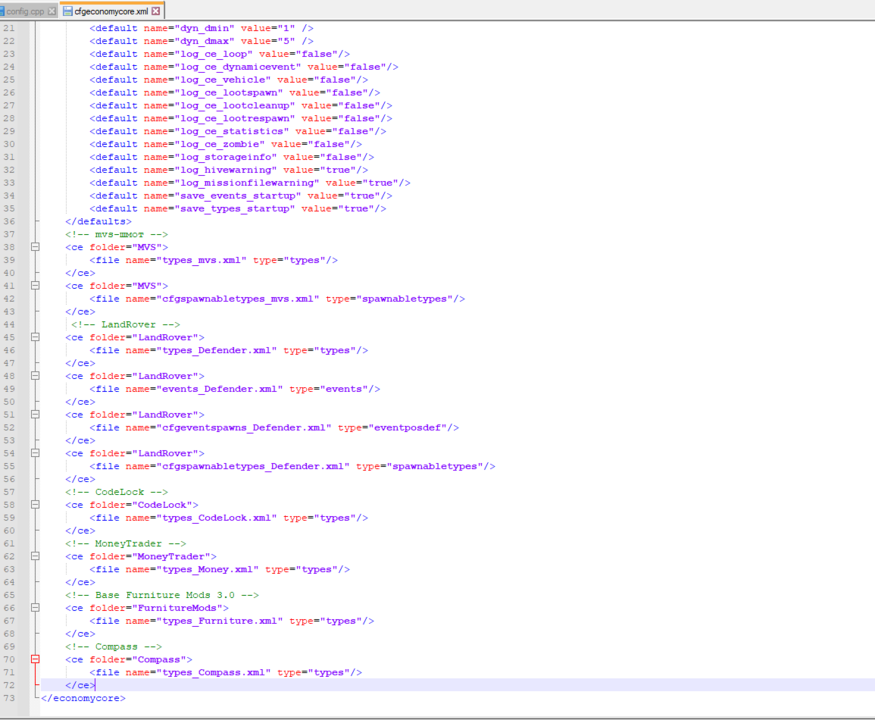
Task: Collapse the FurnitureMods block fold at line 66
Action: point(35,608)
